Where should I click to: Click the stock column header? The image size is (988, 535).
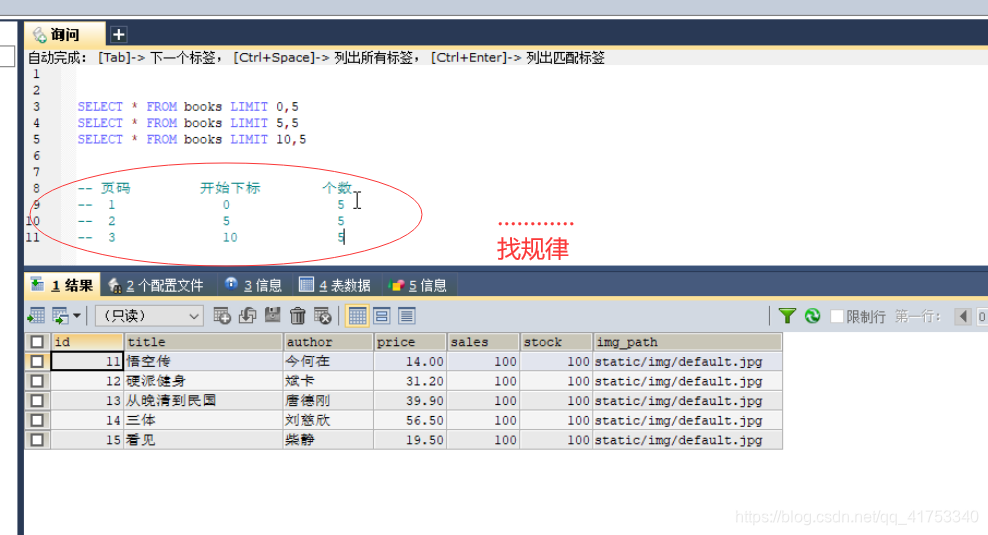click(x=556, y=342)
